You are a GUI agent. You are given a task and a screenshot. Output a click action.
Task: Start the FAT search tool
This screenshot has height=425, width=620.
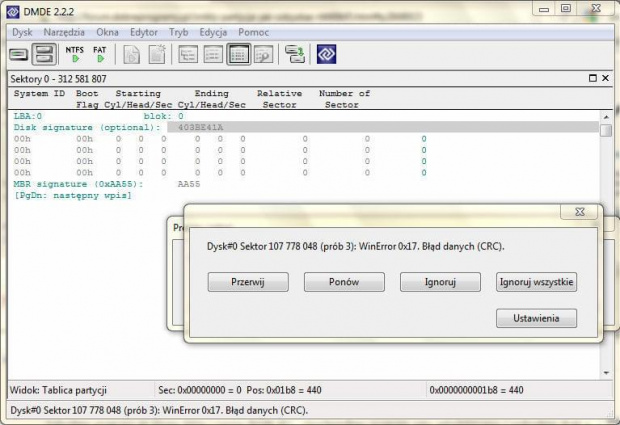(x=100, y=53)
